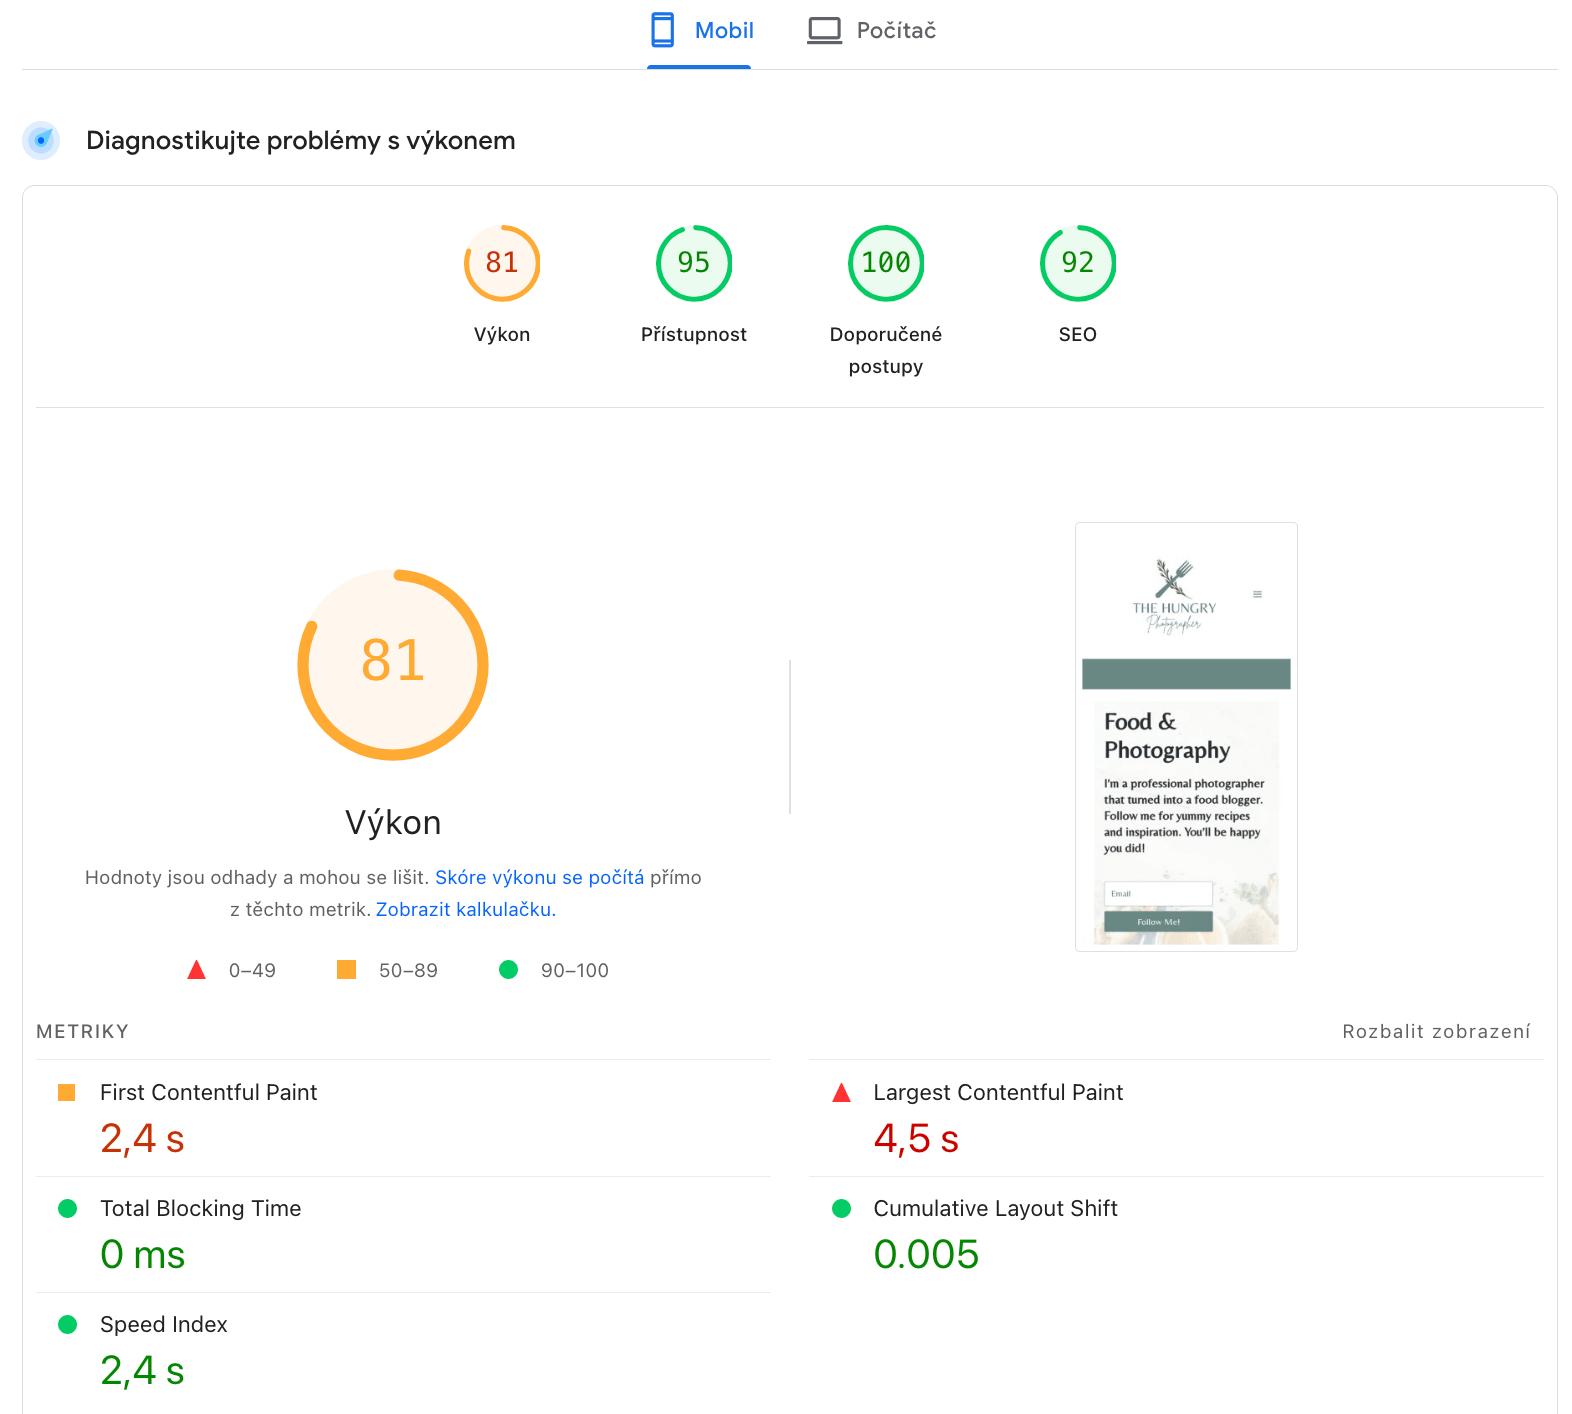Expand metrics with Rozbalit zobrazení
Image resolution: width=1572 pixels, height=1414 pixels.
(x=1436, y=1031)
